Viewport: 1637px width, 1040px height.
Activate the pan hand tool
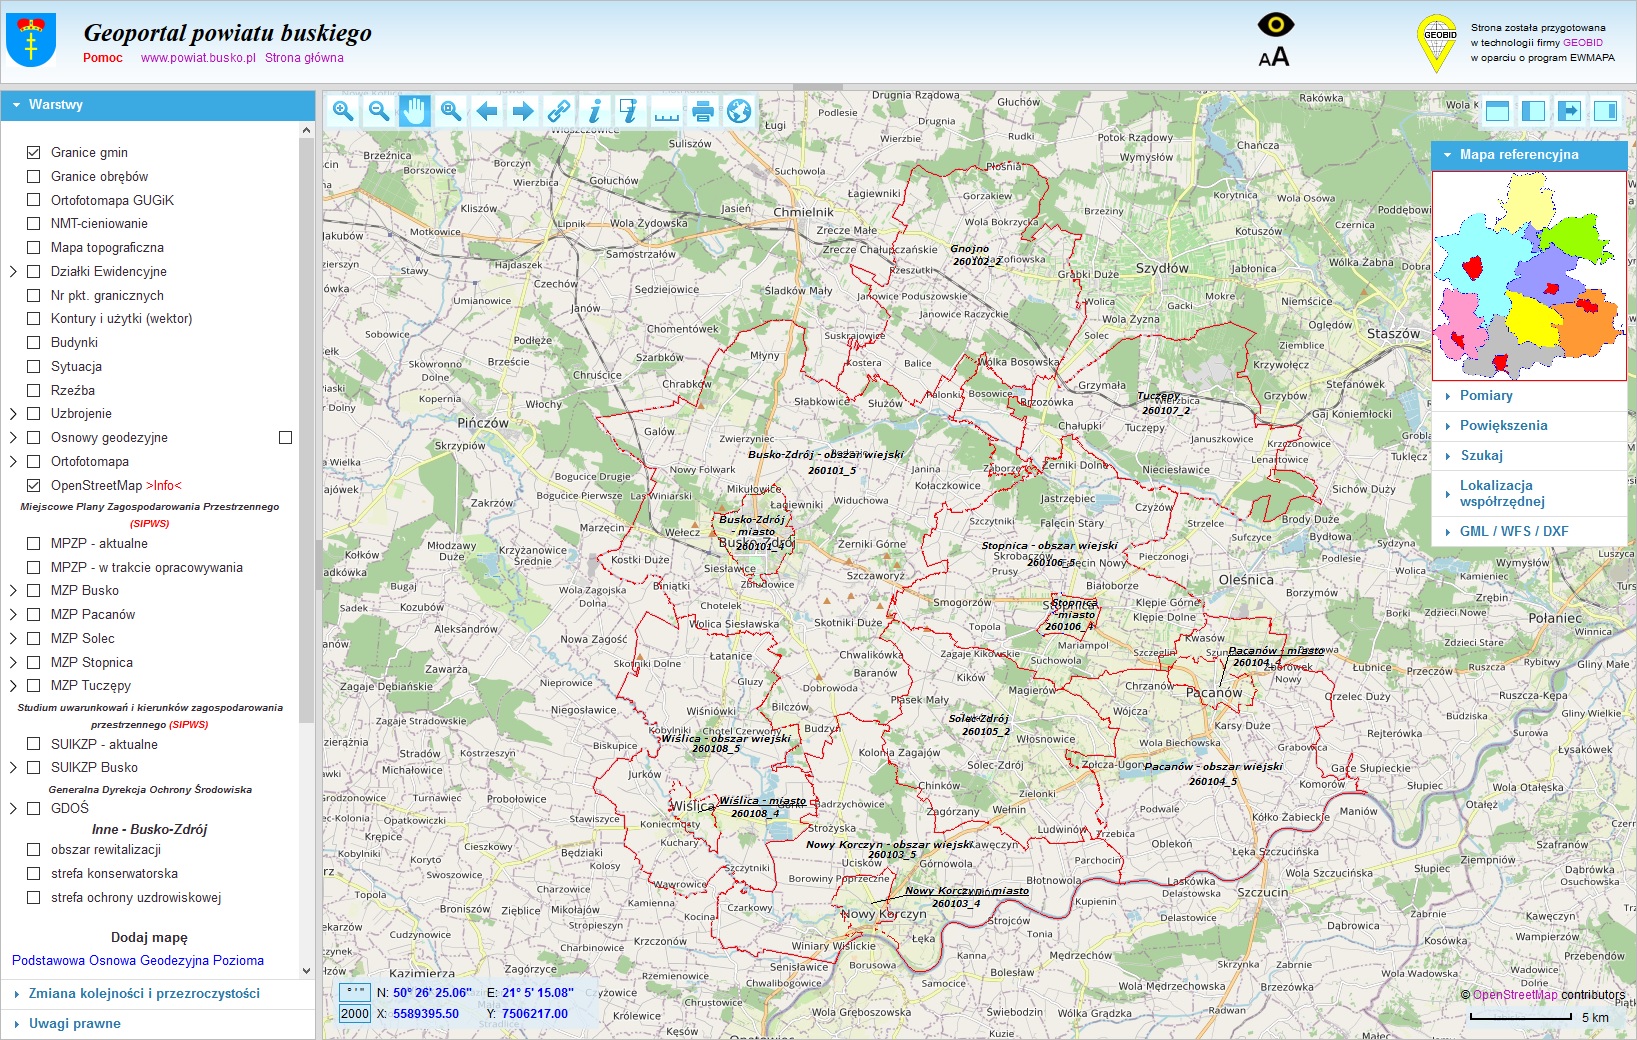(415, 111)
